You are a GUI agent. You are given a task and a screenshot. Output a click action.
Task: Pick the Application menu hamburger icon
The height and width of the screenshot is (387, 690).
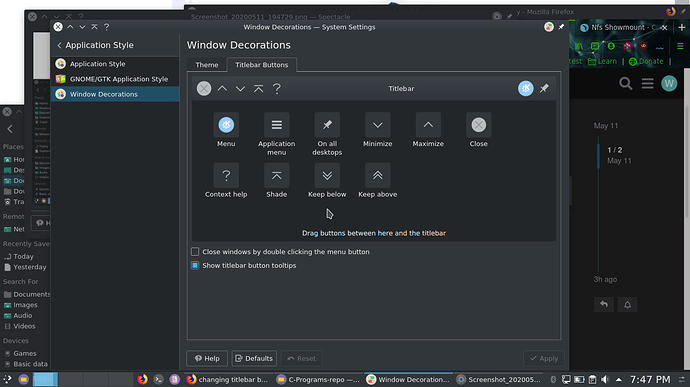276,125
